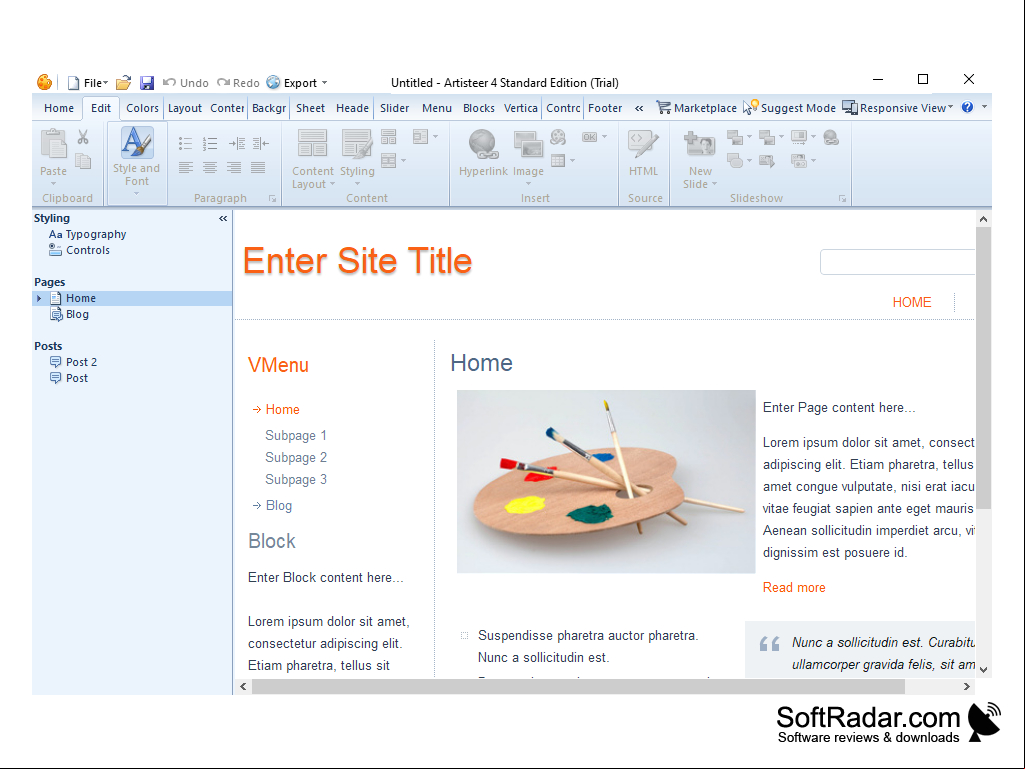This screenshot has height=769, width=1025.
Task: Click the HOME navigation menu link
Action: (912, 302)
